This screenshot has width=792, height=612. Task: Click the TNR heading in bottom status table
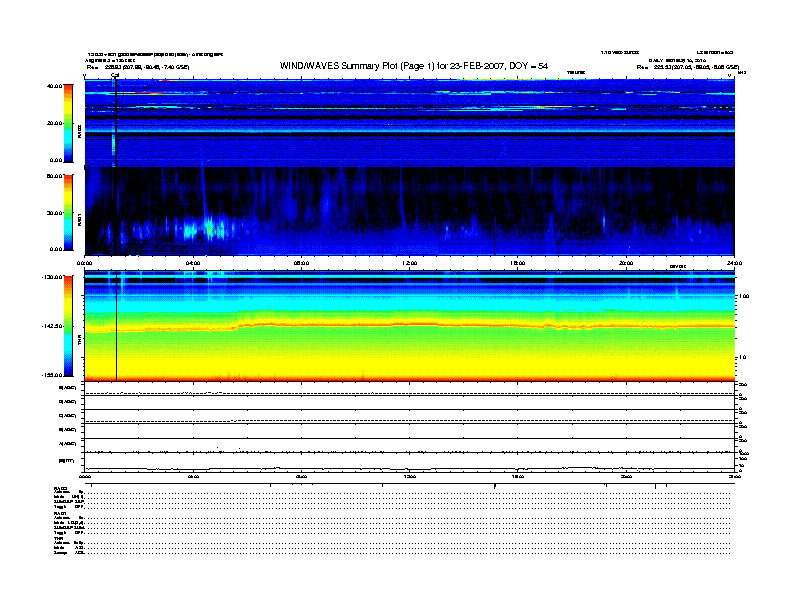pos(58,538)
